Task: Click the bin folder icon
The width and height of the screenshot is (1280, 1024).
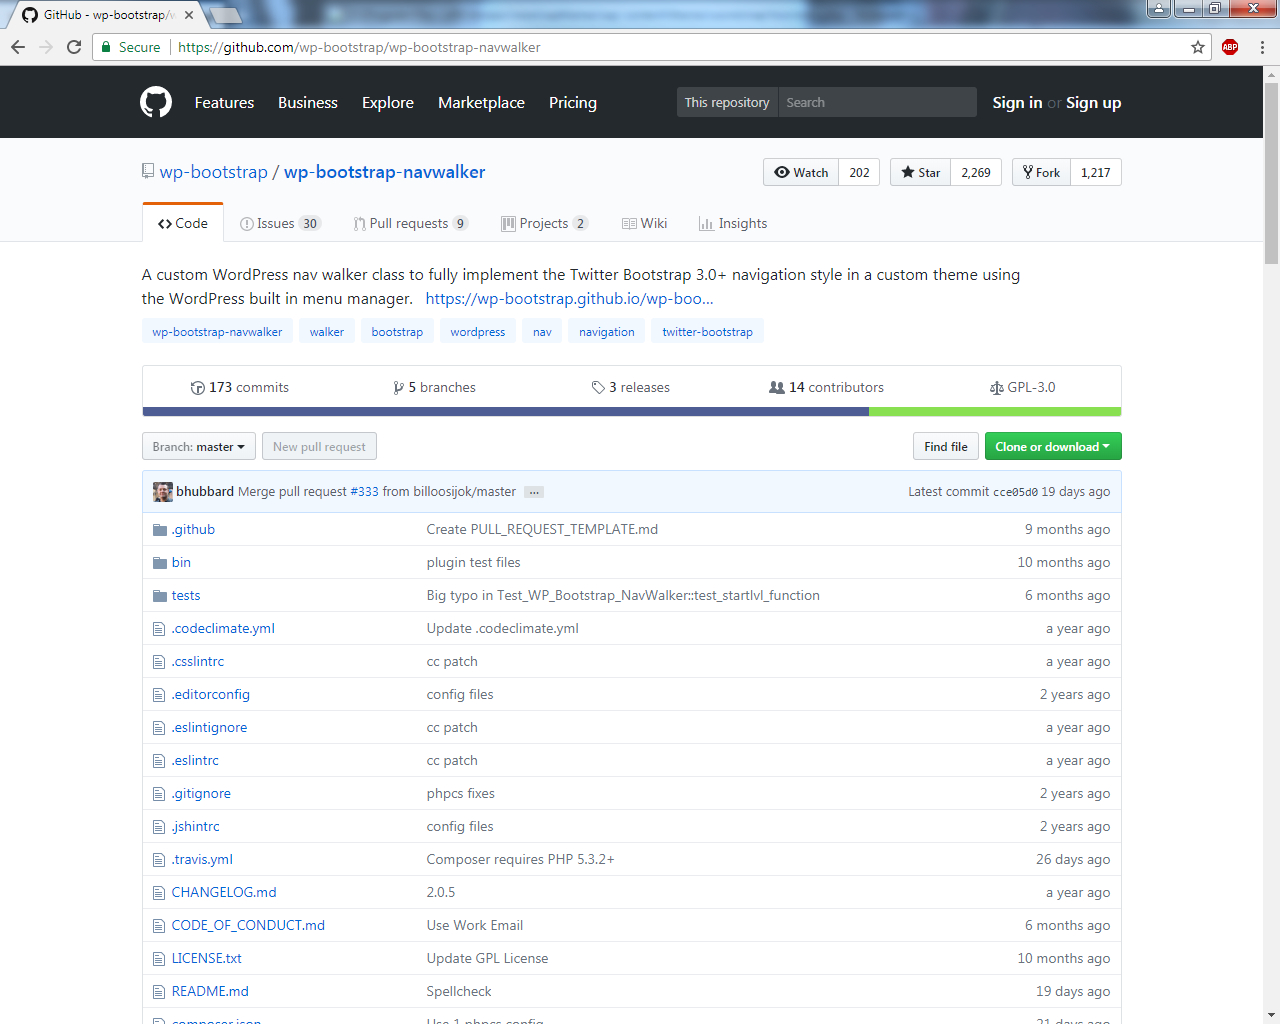Action: (159, 563)
